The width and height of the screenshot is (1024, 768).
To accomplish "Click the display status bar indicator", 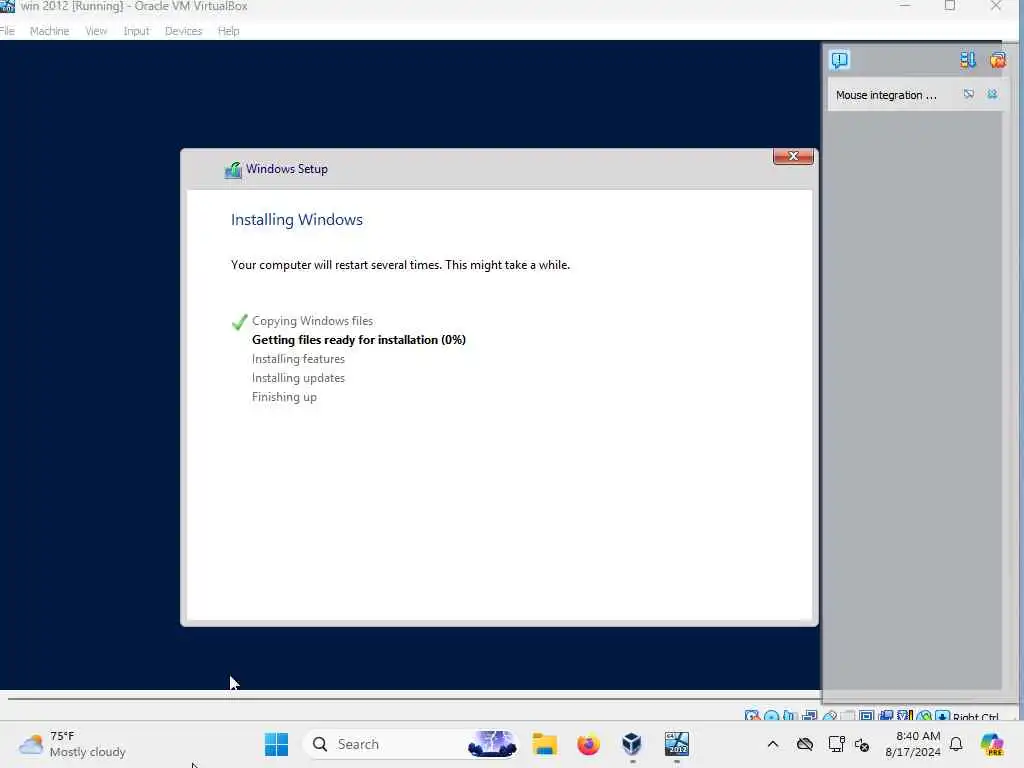I will tap(867, 716).
